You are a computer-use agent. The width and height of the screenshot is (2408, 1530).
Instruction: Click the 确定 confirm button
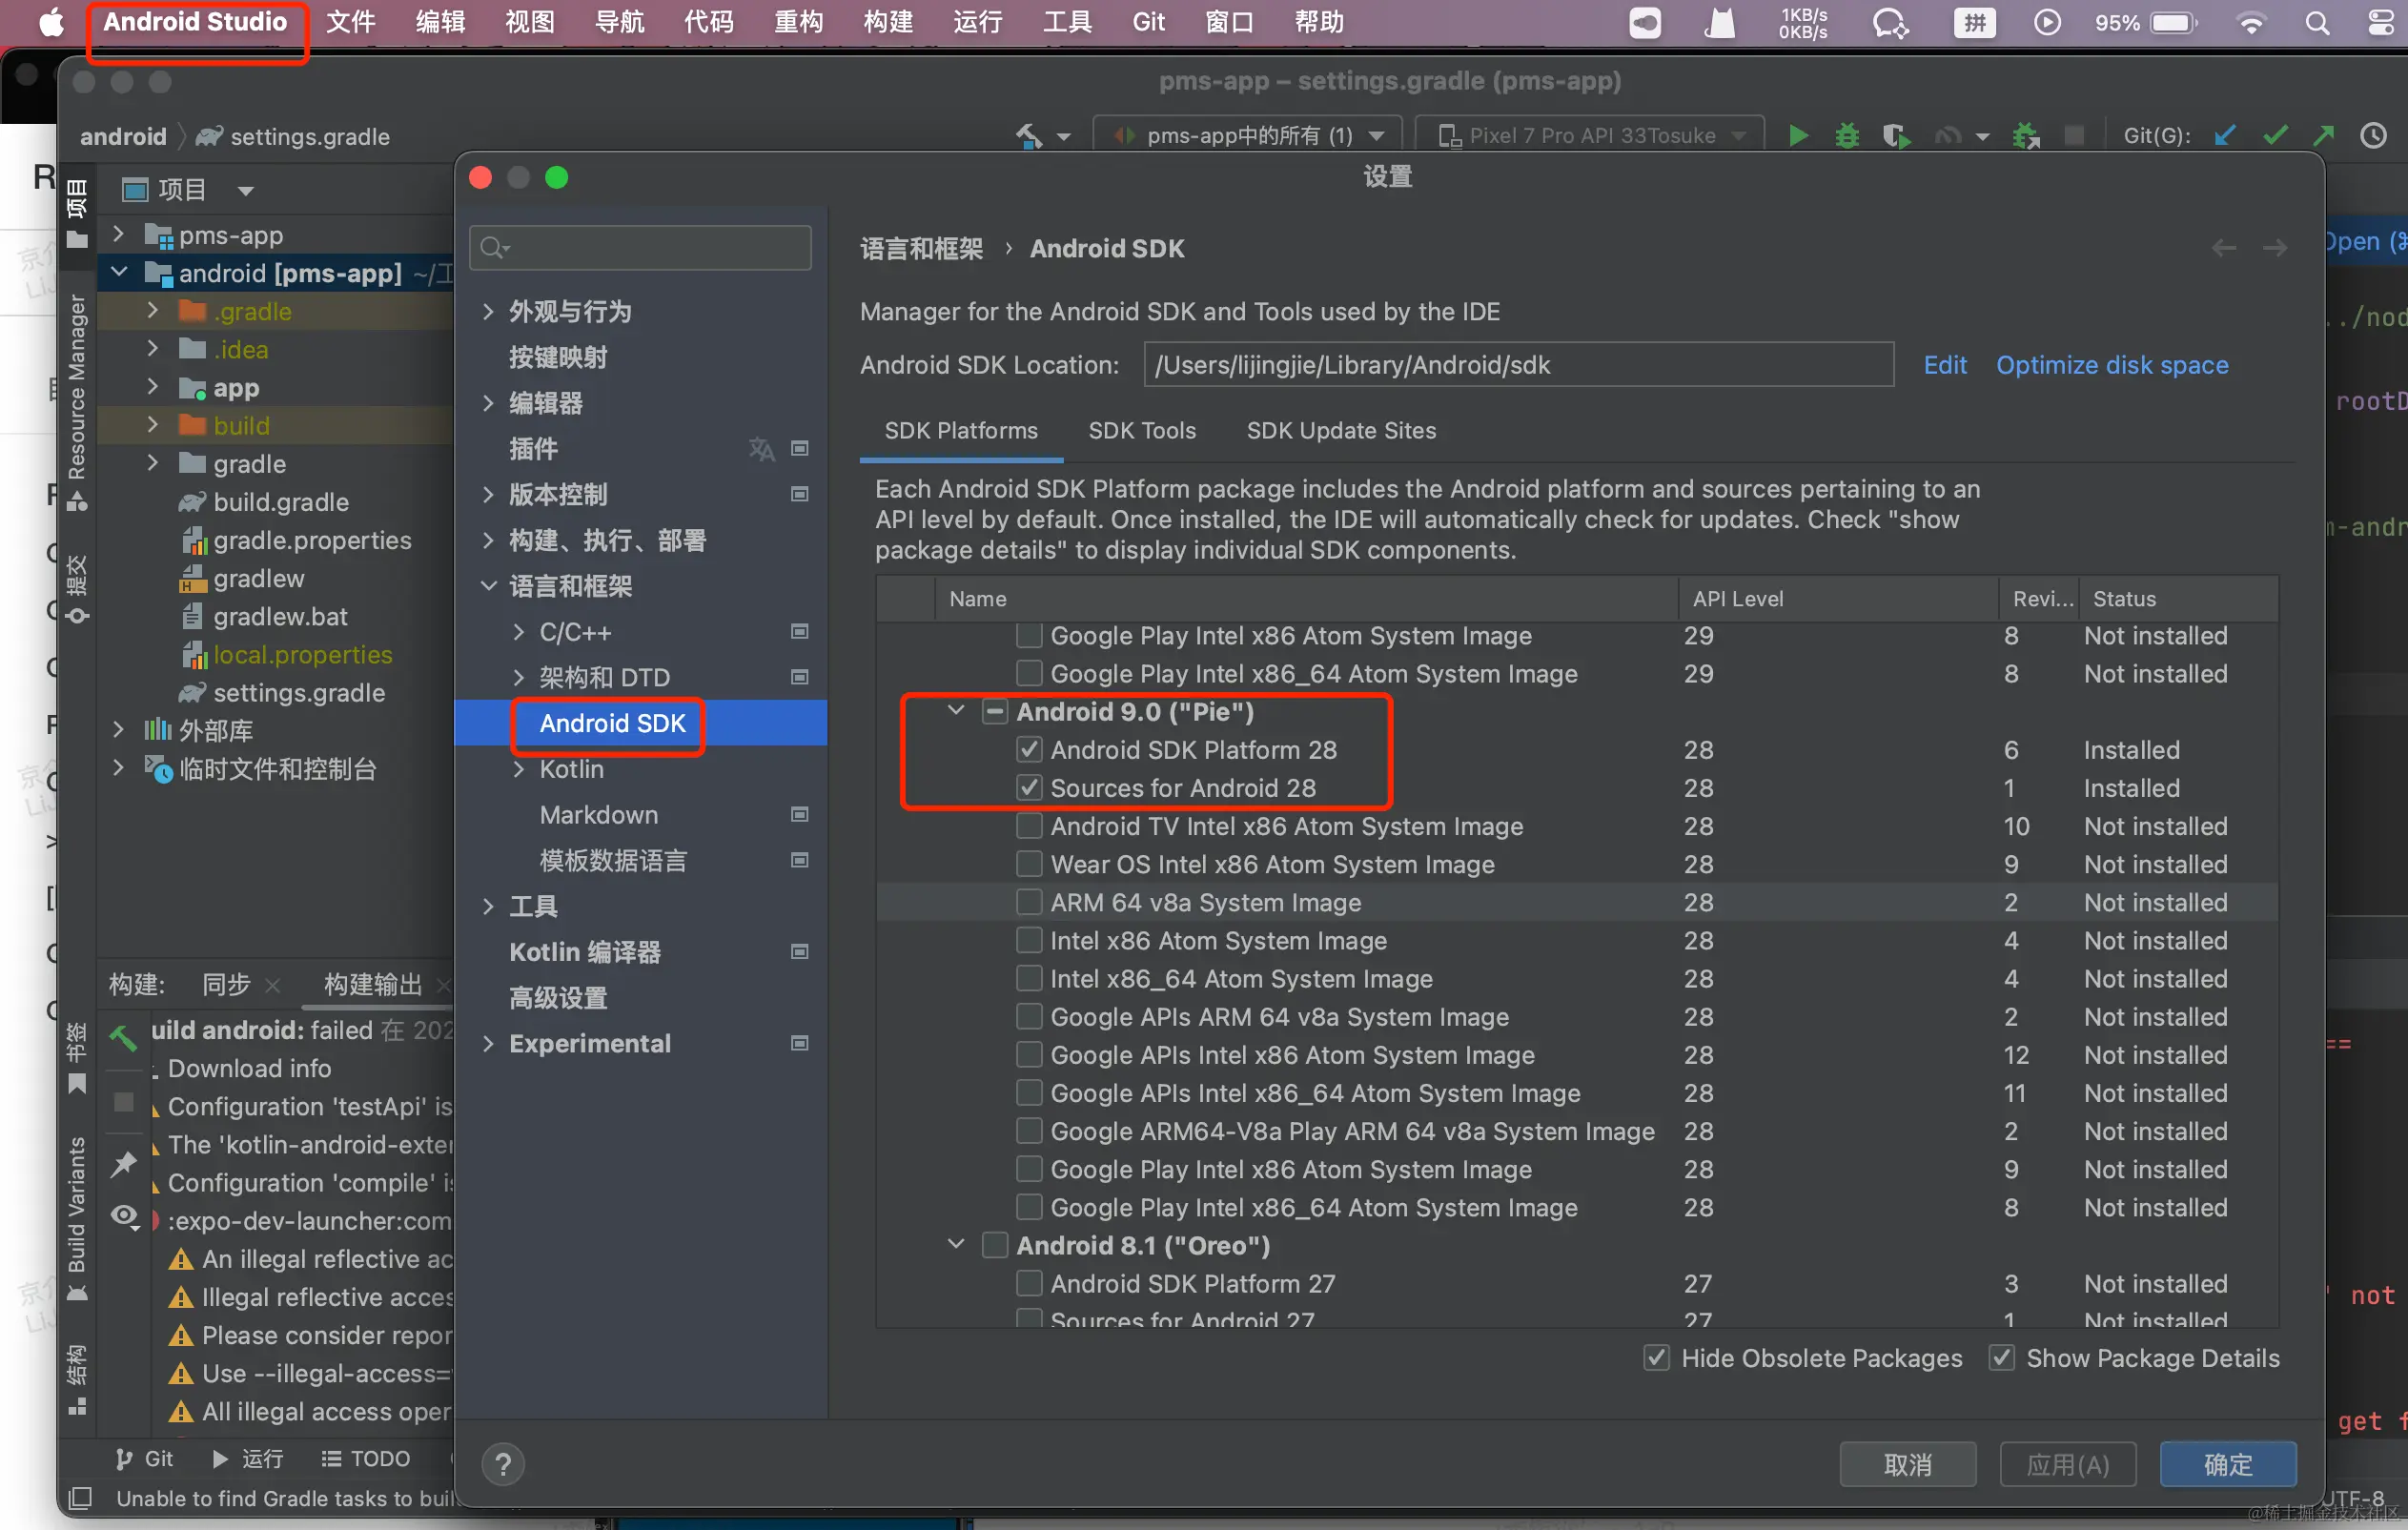[x=2227, y=1464]
